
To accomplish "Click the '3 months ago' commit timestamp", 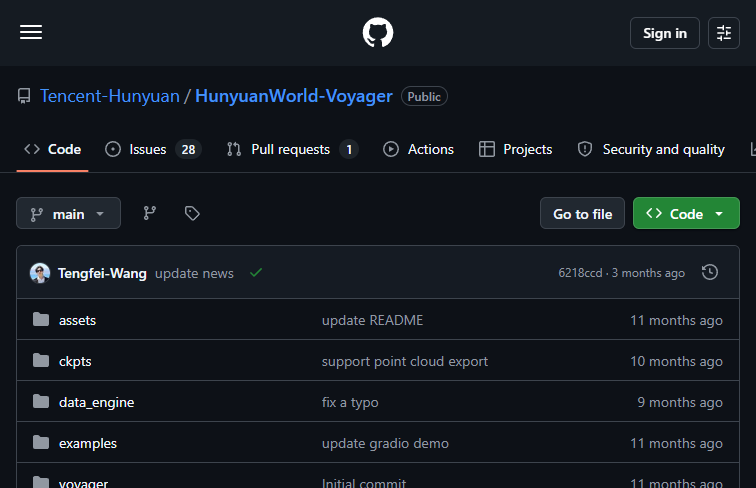I will [x=648, y=273].
